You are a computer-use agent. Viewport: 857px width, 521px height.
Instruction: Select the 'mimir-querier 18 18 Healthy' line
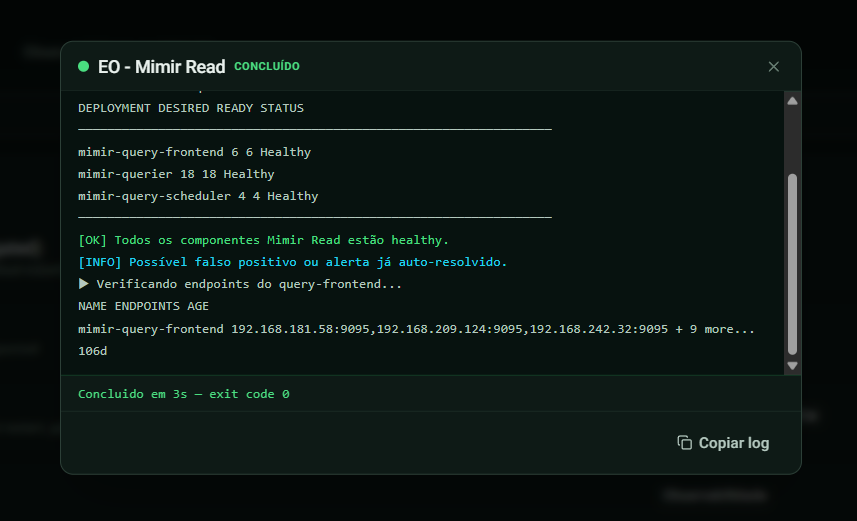pos(176,174)
